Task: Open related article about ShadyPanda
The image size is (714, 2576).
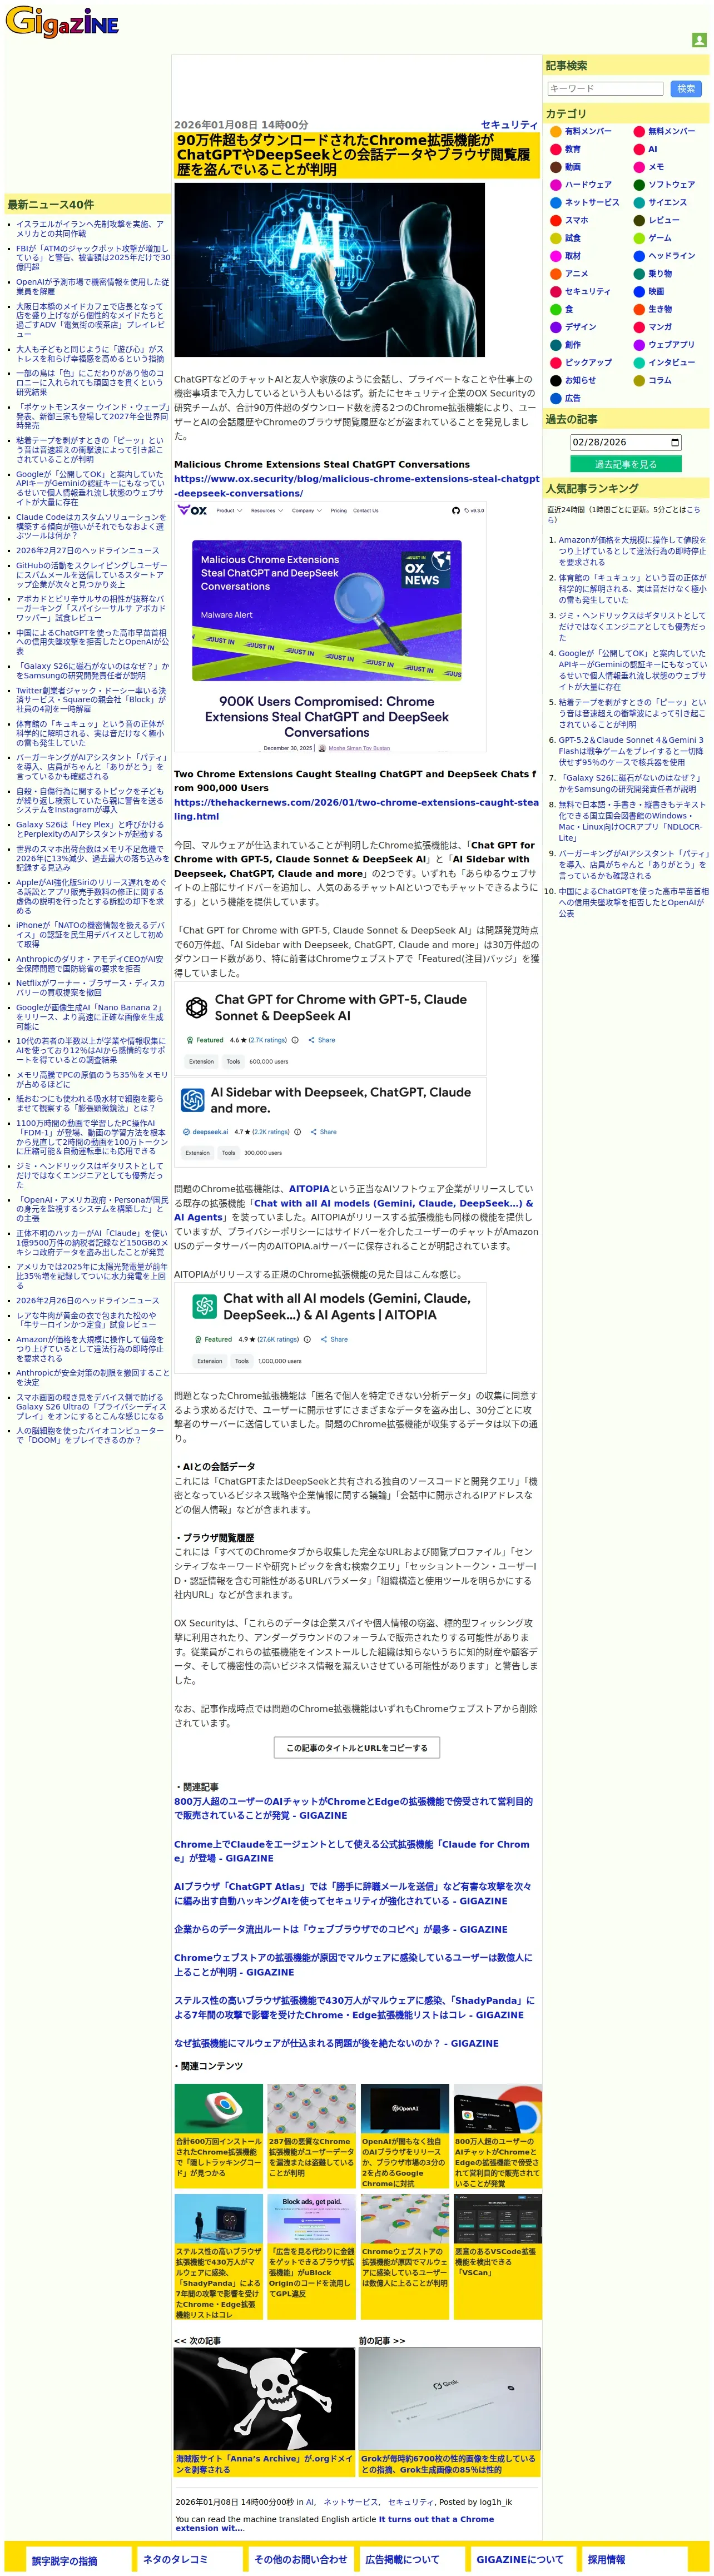Action: tap(354, 2008)
